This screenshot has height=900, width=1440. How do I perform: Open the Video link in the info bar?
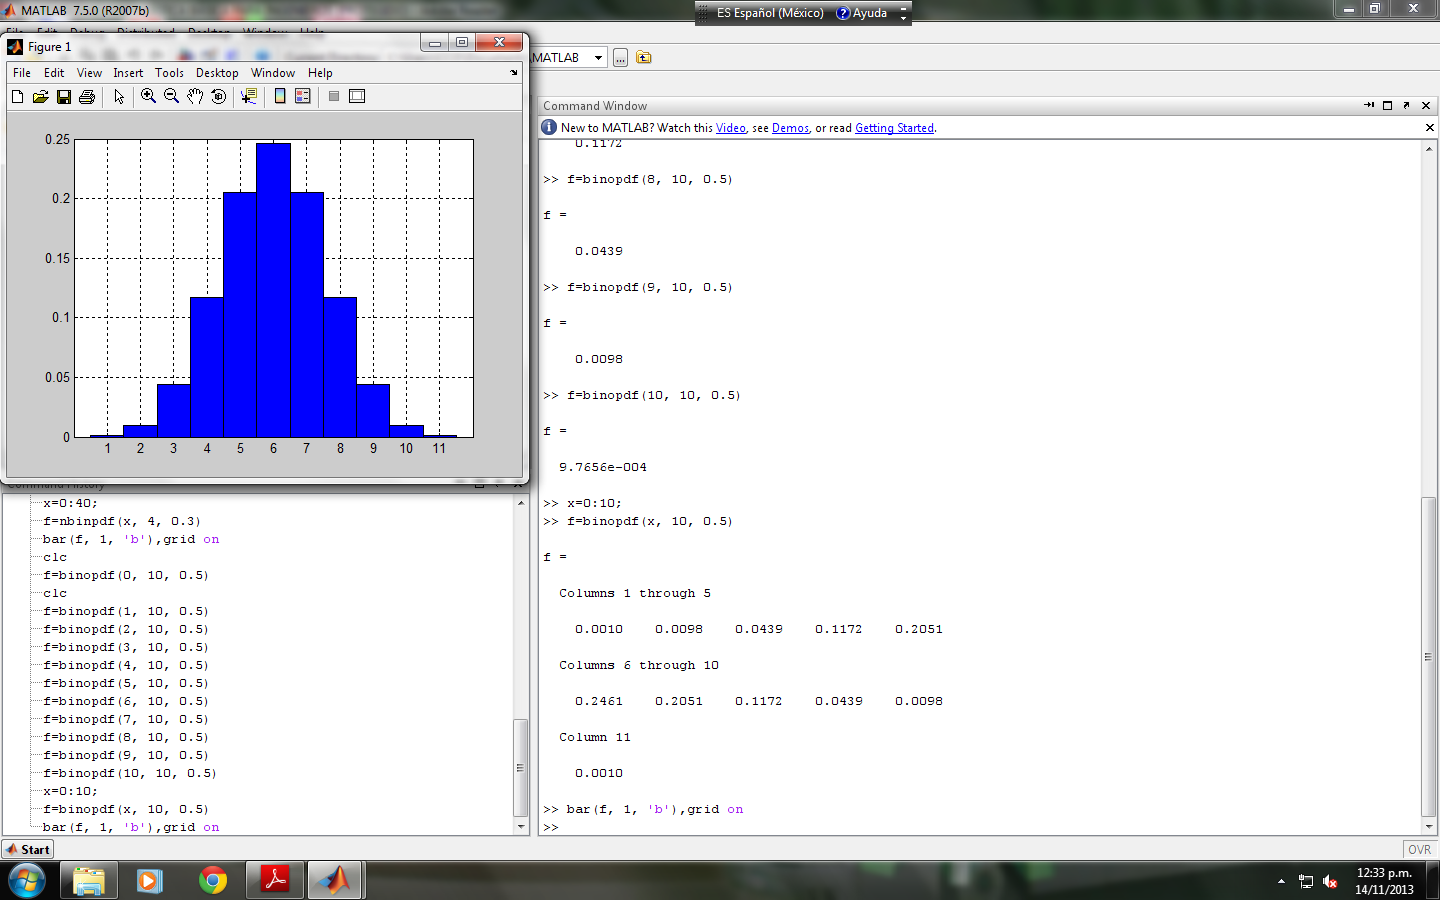(x=731, y=128)
